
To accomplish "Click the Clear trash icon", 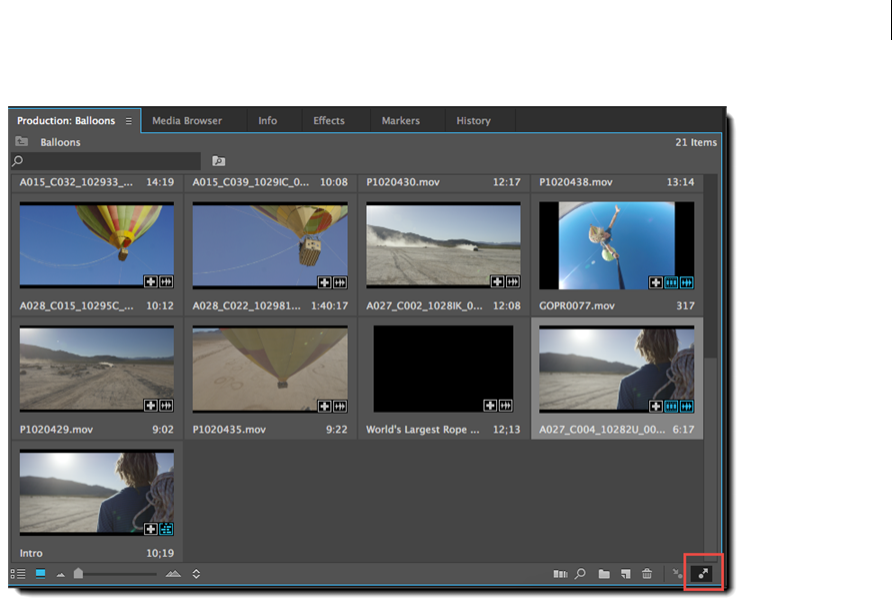I will pyautogui.click(x=647, y=574).
